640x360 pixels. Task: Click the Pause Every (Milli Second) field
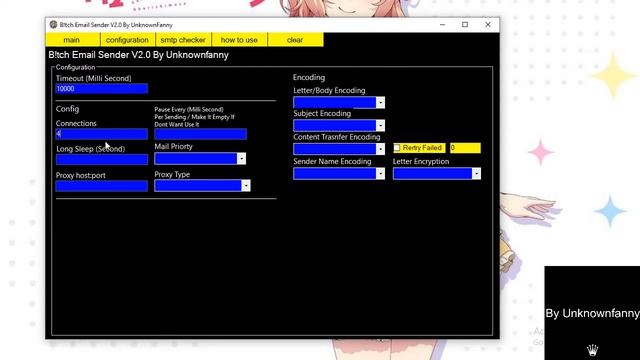pyautogui.click(x=200, y=134)
